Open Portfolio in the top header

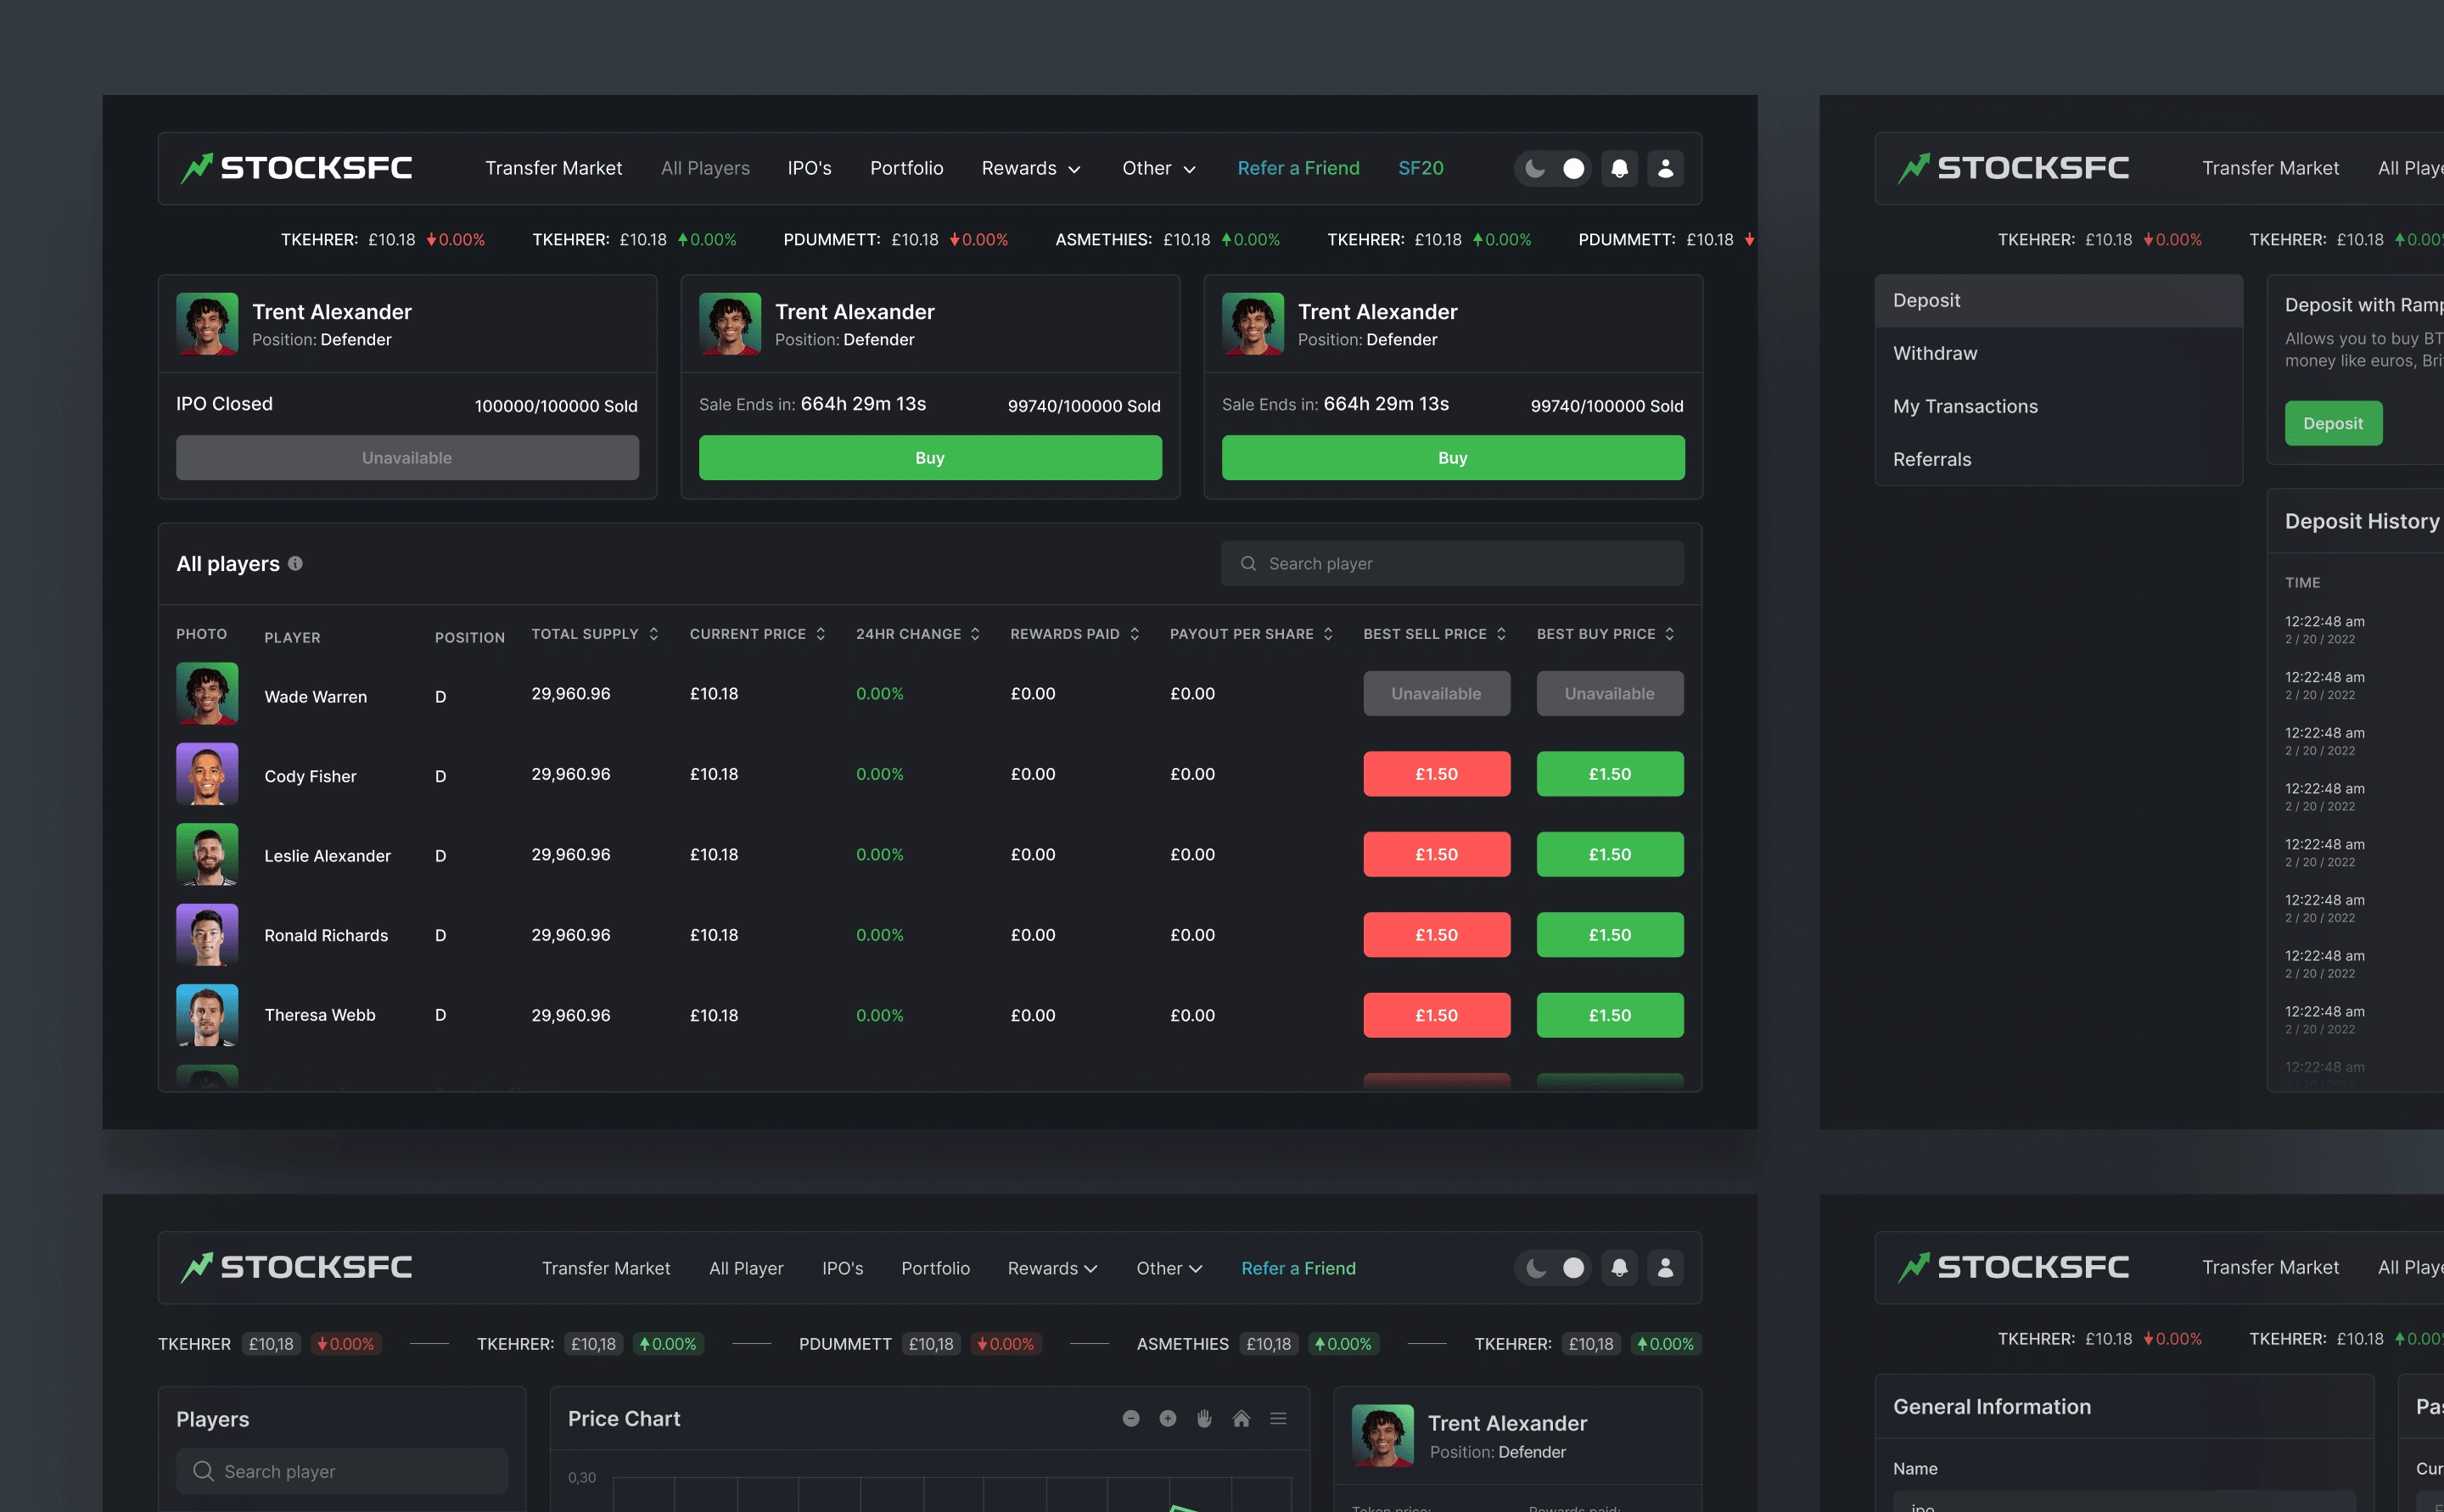906,168
